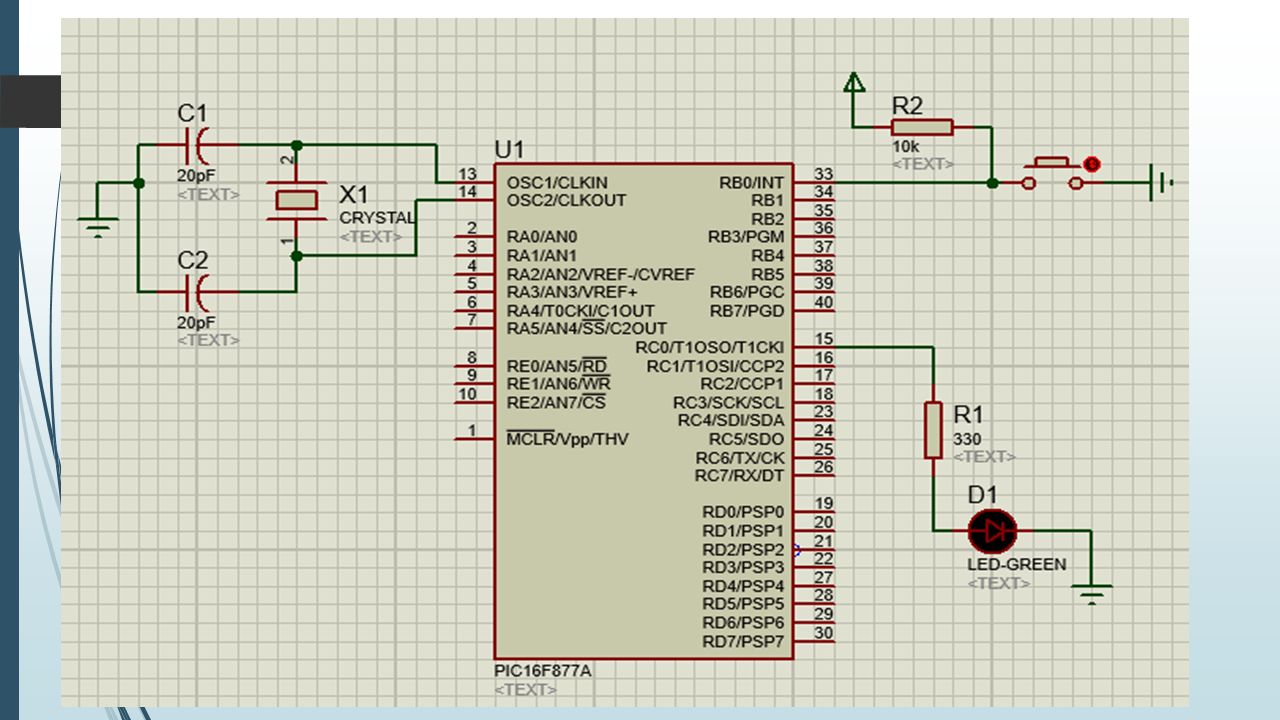Click the C1 reference label
Image resolution: width=1280 pixels, height=720 pixels.
[x=192, y=114]
